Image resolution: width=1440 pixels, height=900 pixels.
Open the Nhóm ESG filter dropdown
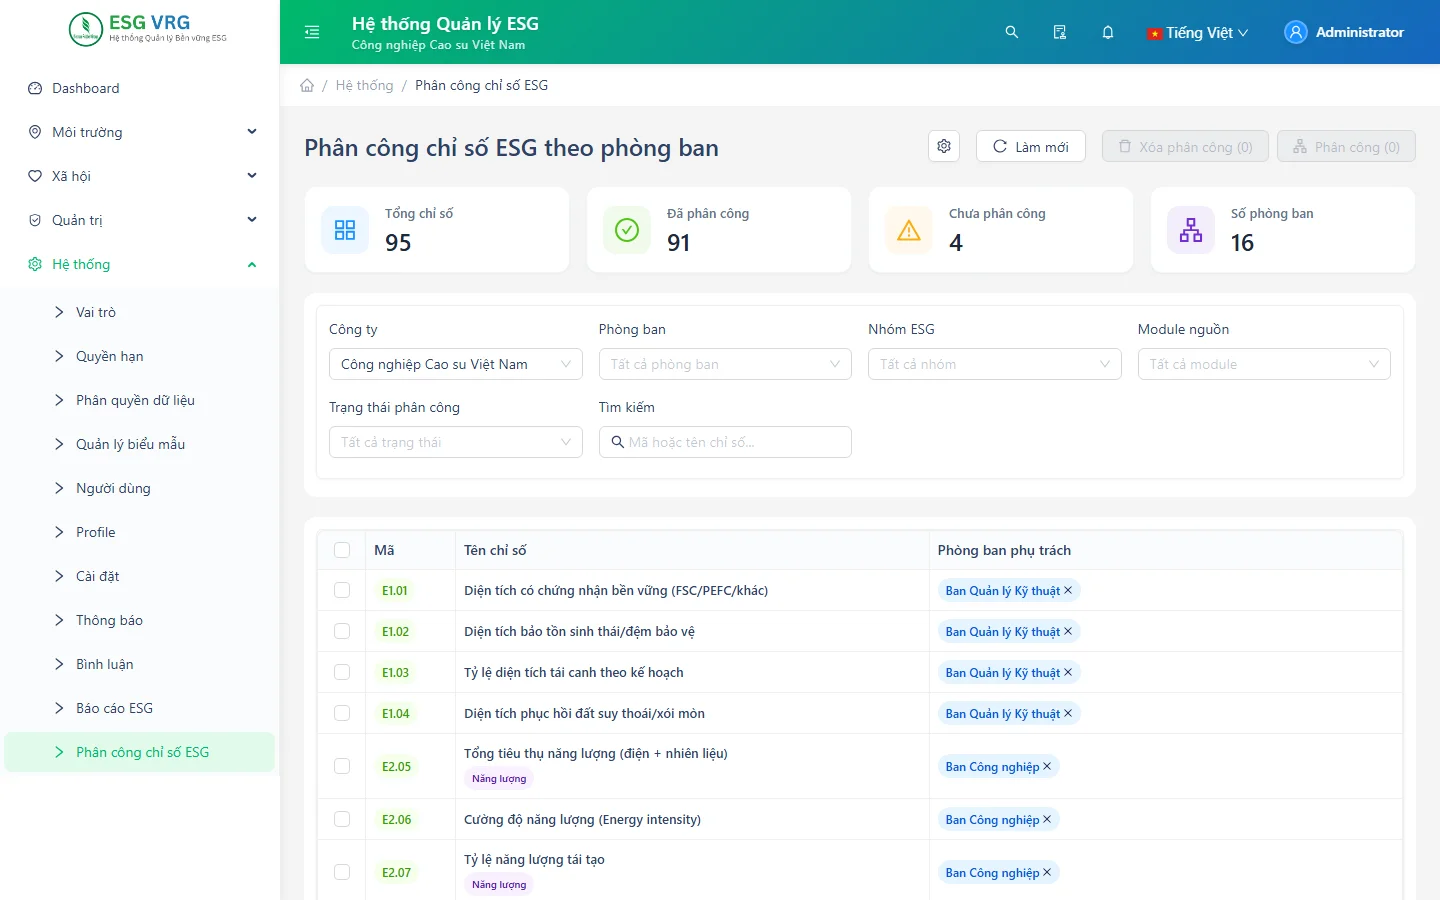[995, 364]
